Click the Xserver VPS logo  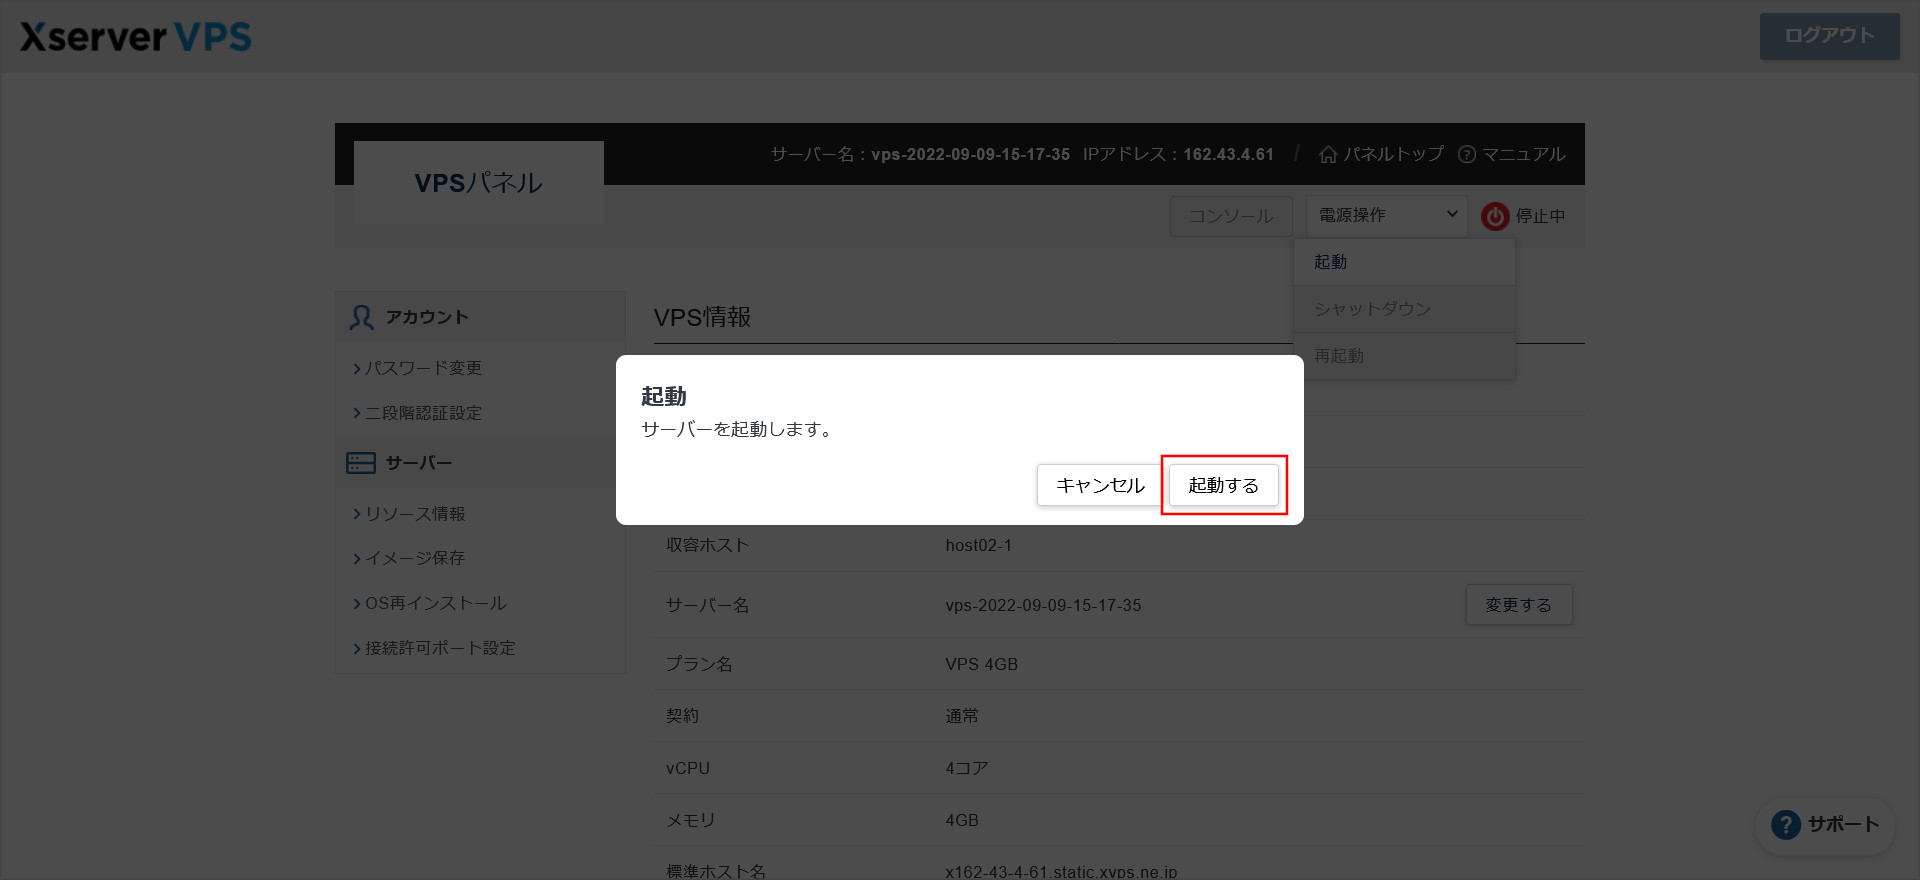click(136, 37)
